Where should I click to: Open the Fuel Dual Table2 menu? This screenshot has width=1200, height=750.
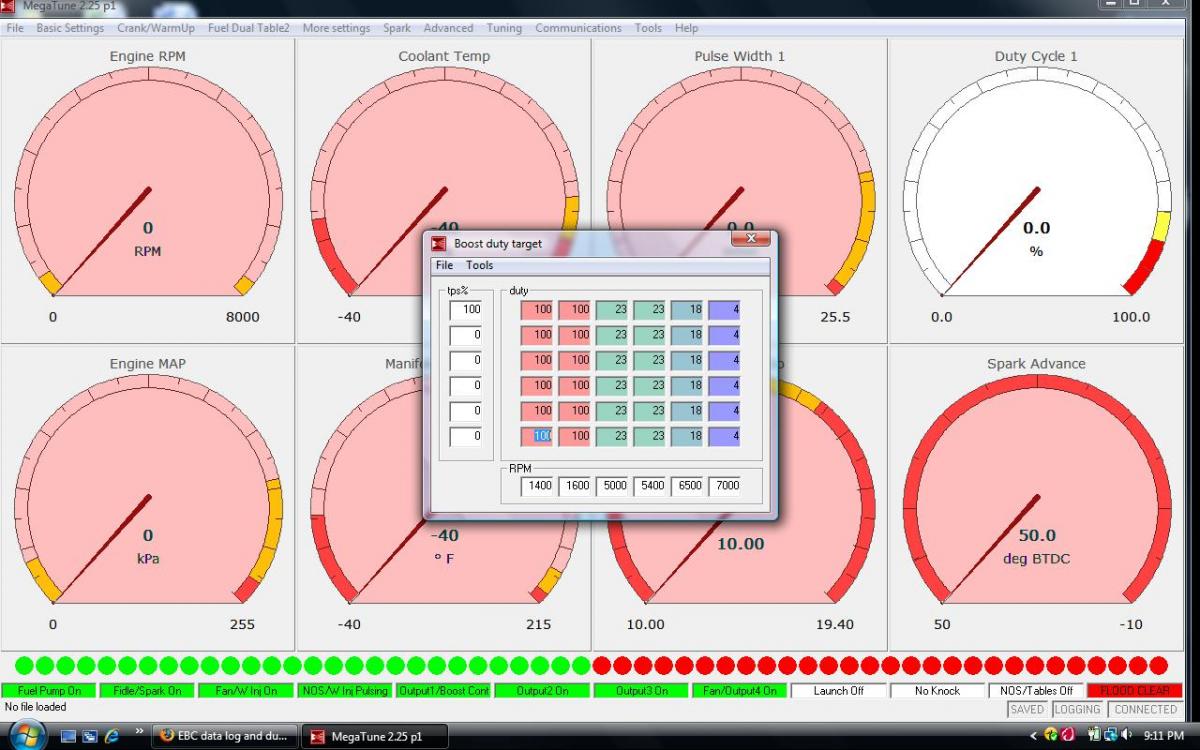click(248, 28)
